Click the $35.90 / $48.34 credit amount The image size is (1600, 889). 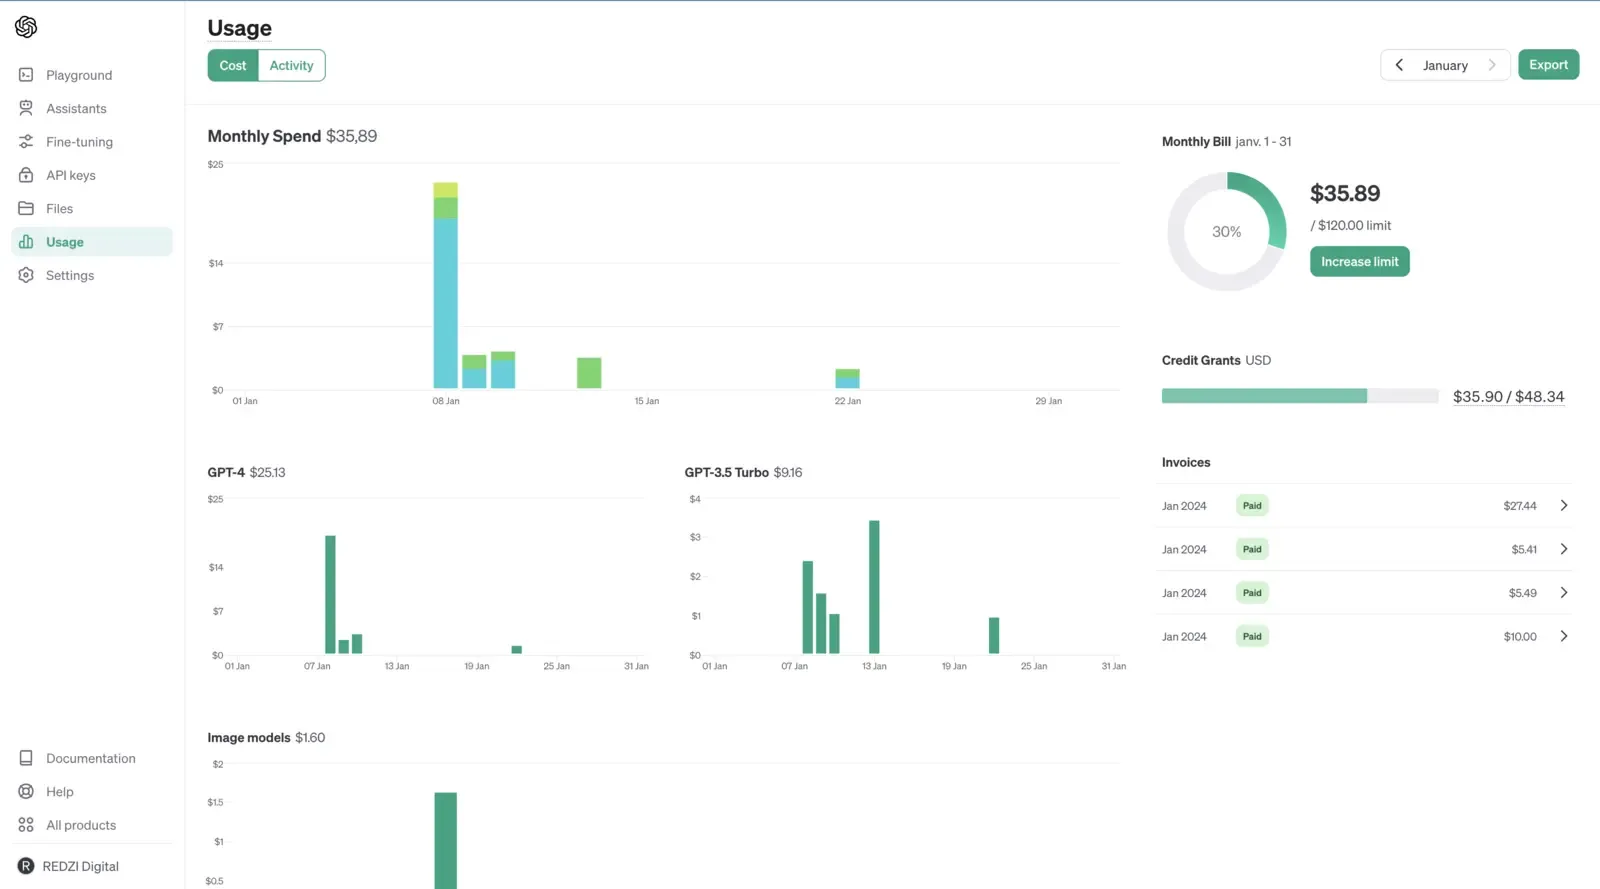1508,397
